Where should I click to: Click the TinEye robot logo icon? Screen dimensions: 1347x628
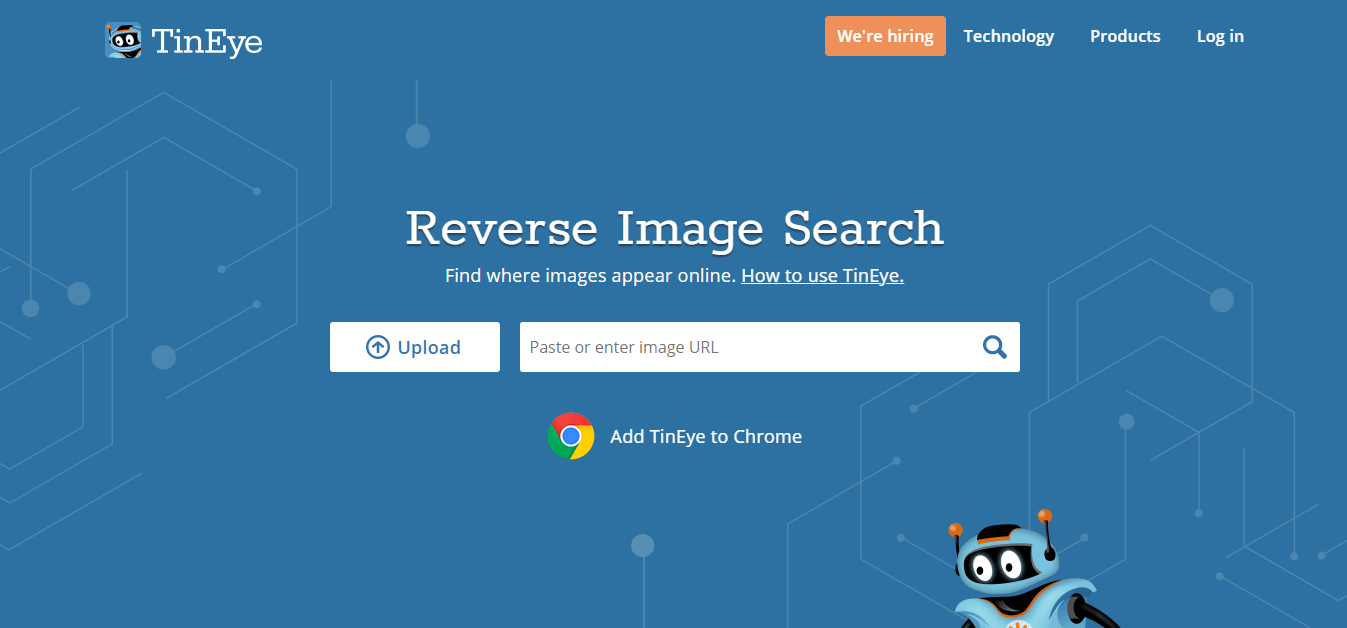123,41
